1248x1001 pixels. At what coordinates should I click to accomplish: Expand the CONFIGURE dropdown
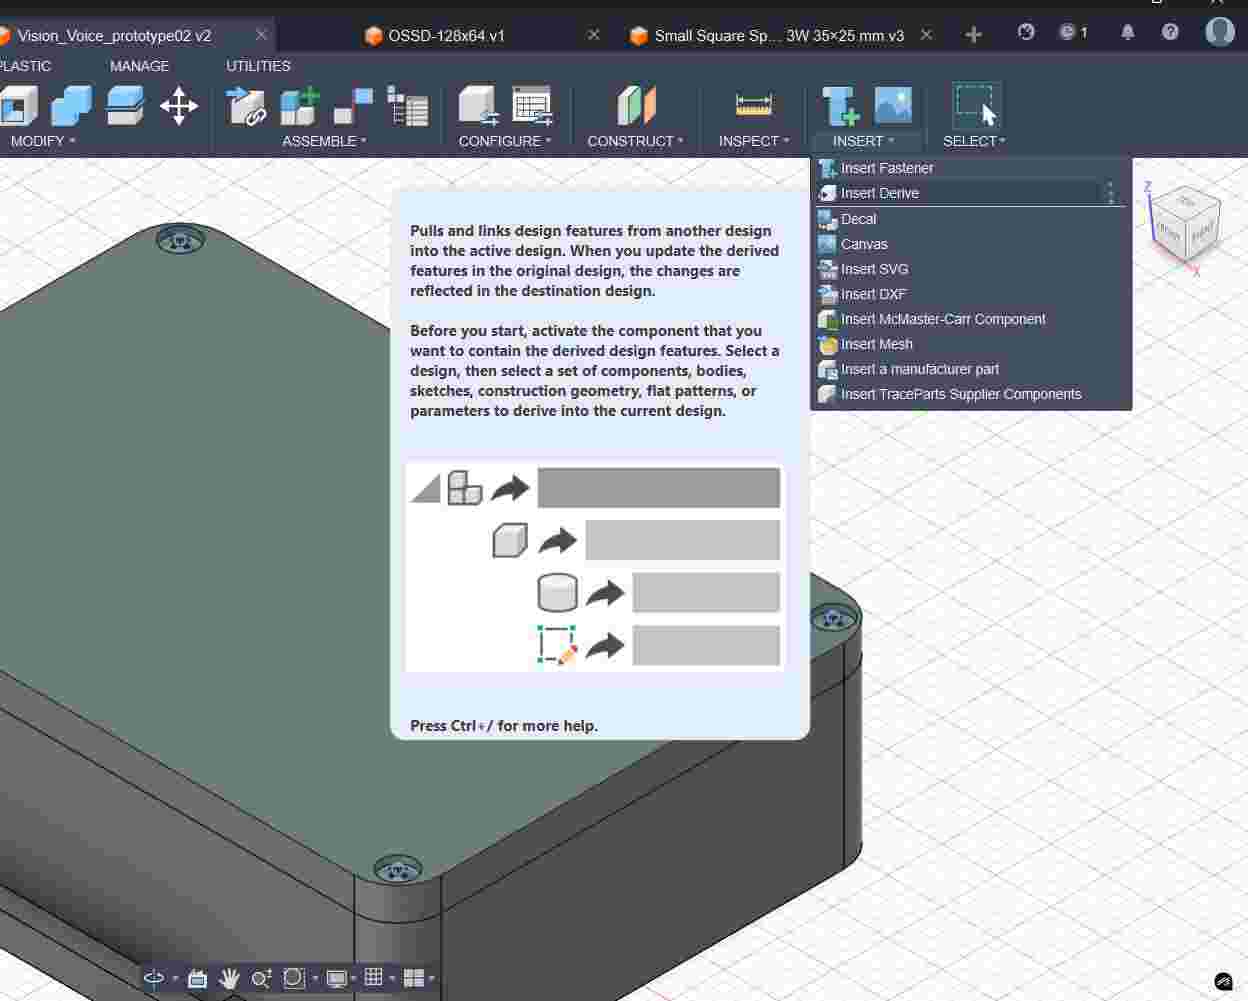[x=505, y=141]
